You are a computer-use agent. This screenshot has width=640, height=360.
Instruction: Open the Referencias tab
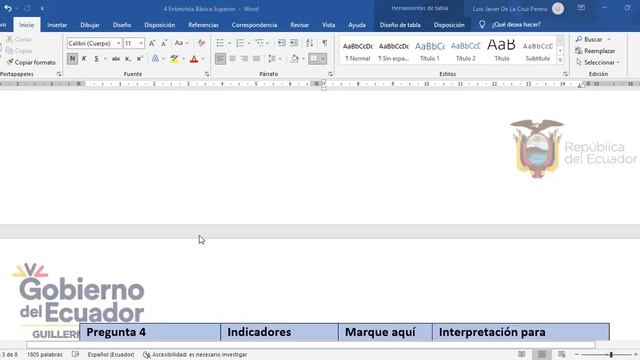click(x=203, y=25)
